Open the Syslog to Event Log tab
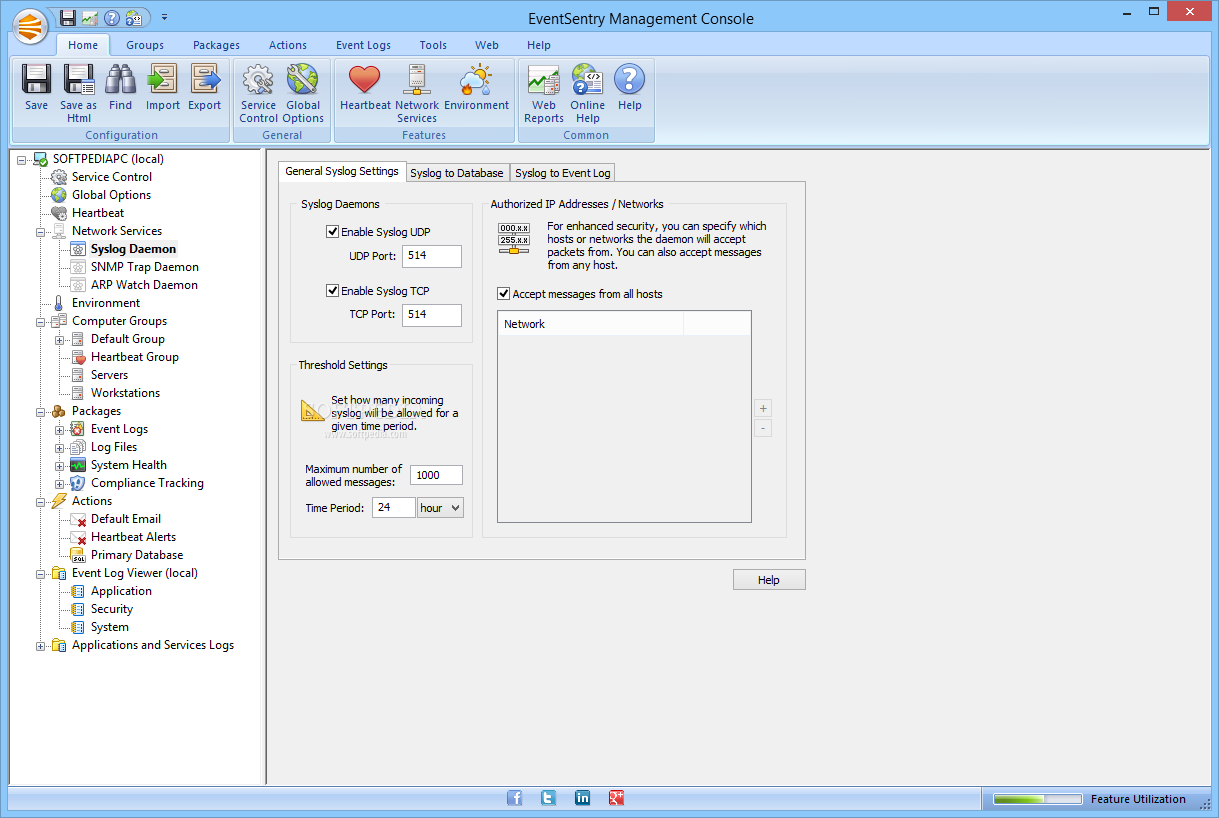This screenshot has width=1219, height=818. [563, 173]
